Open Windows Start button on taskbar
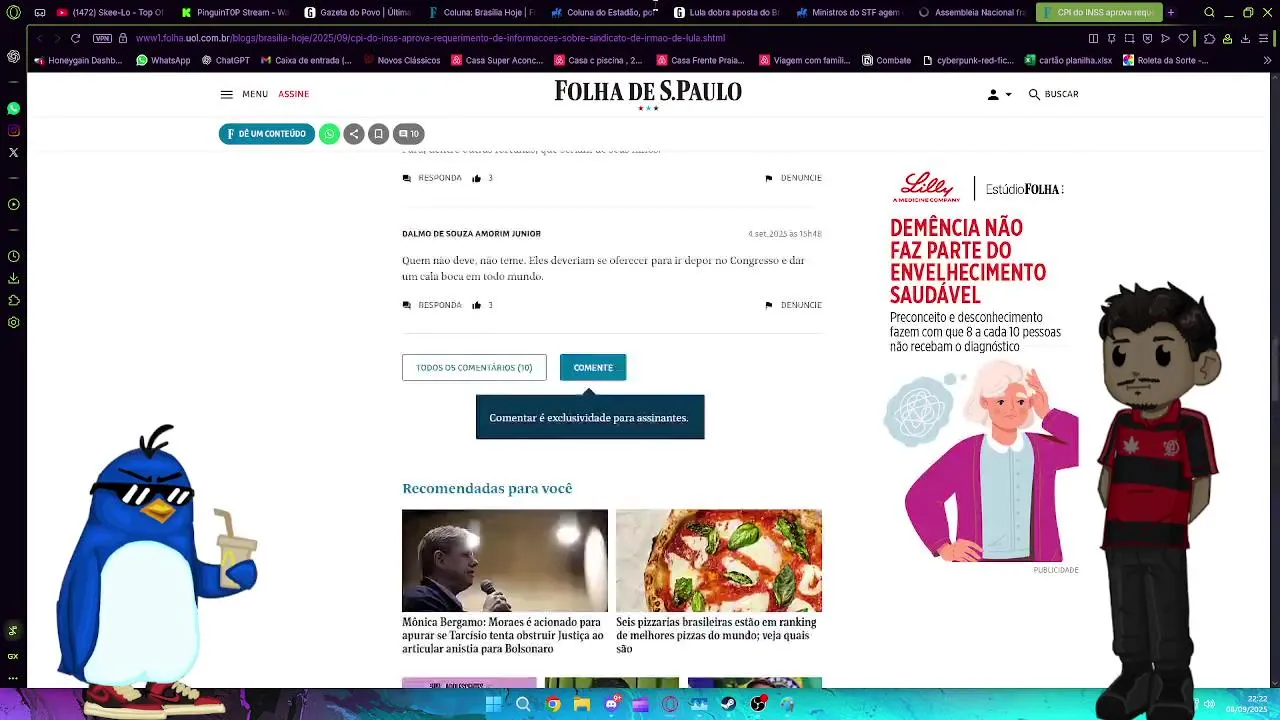 coord(493,704)
